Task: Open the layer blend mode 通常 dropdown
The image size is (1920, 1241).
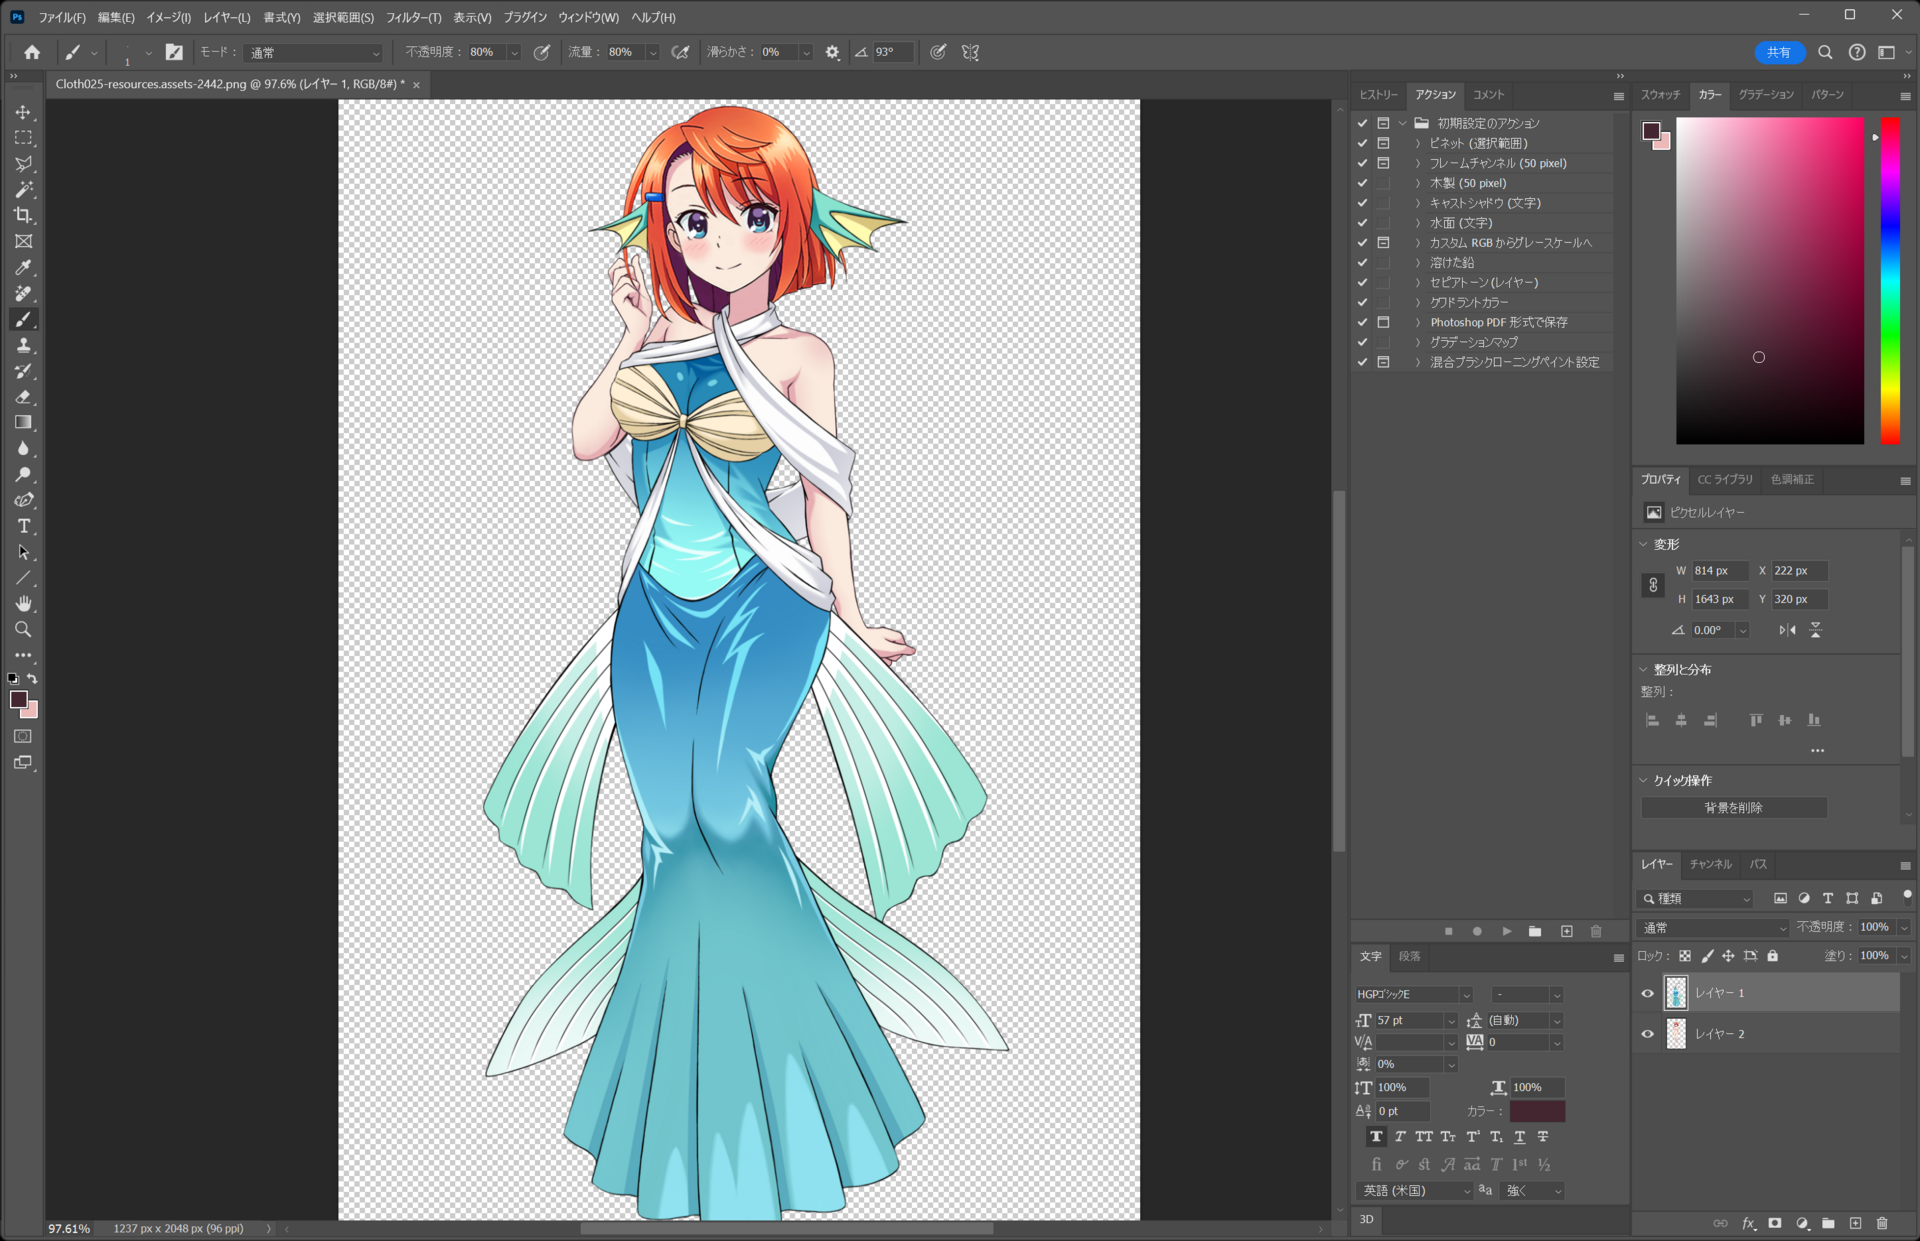Action: coord(1714,928)
